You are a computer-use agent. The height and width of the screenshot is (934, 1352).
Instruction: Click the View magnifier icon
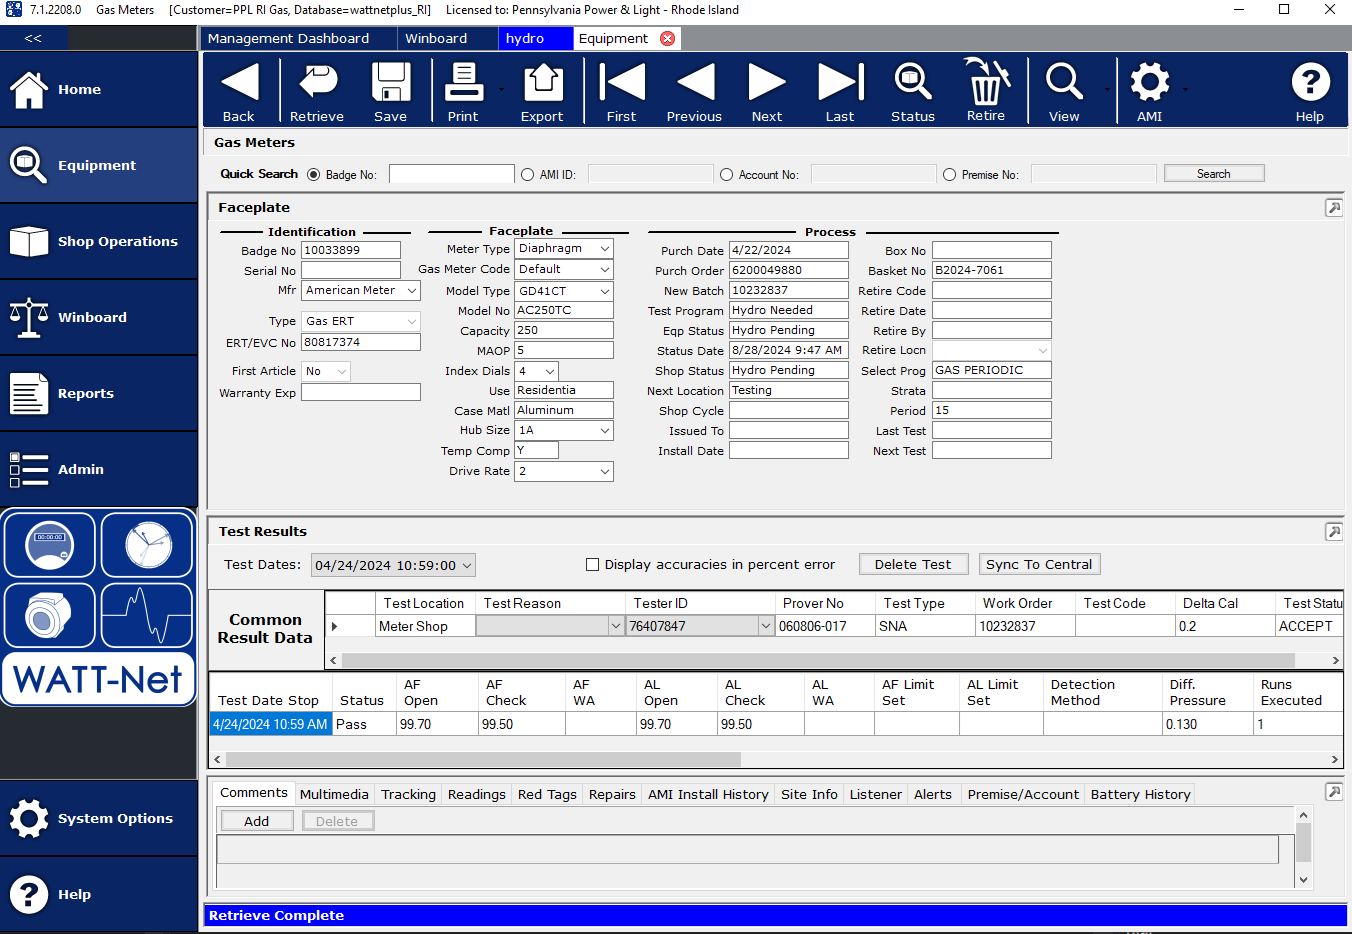pyautogui.click(x=1064, y=91)
